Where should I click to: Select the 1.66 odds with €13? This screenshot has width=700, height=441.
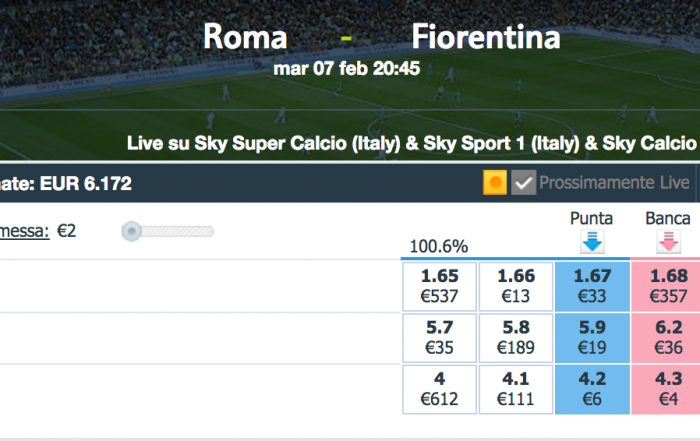(x=516, y=286)
